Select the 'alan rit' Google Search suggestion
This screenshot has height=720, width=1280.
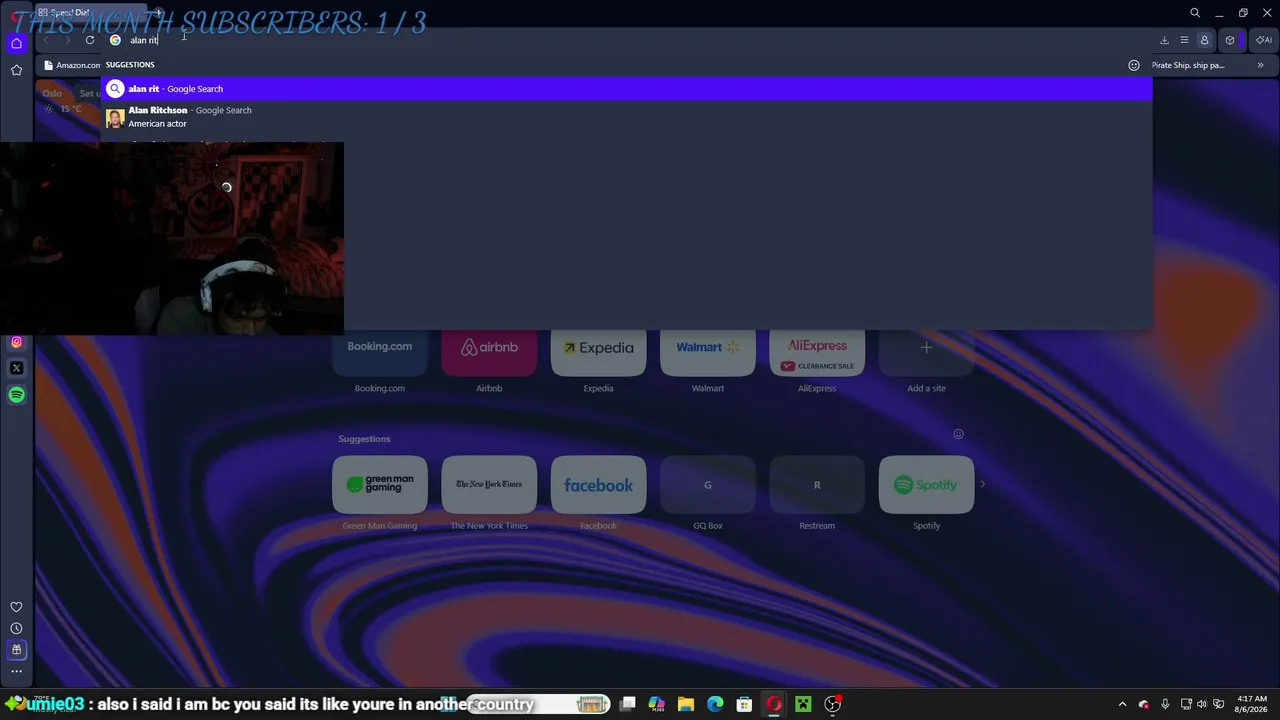[627, 89]
